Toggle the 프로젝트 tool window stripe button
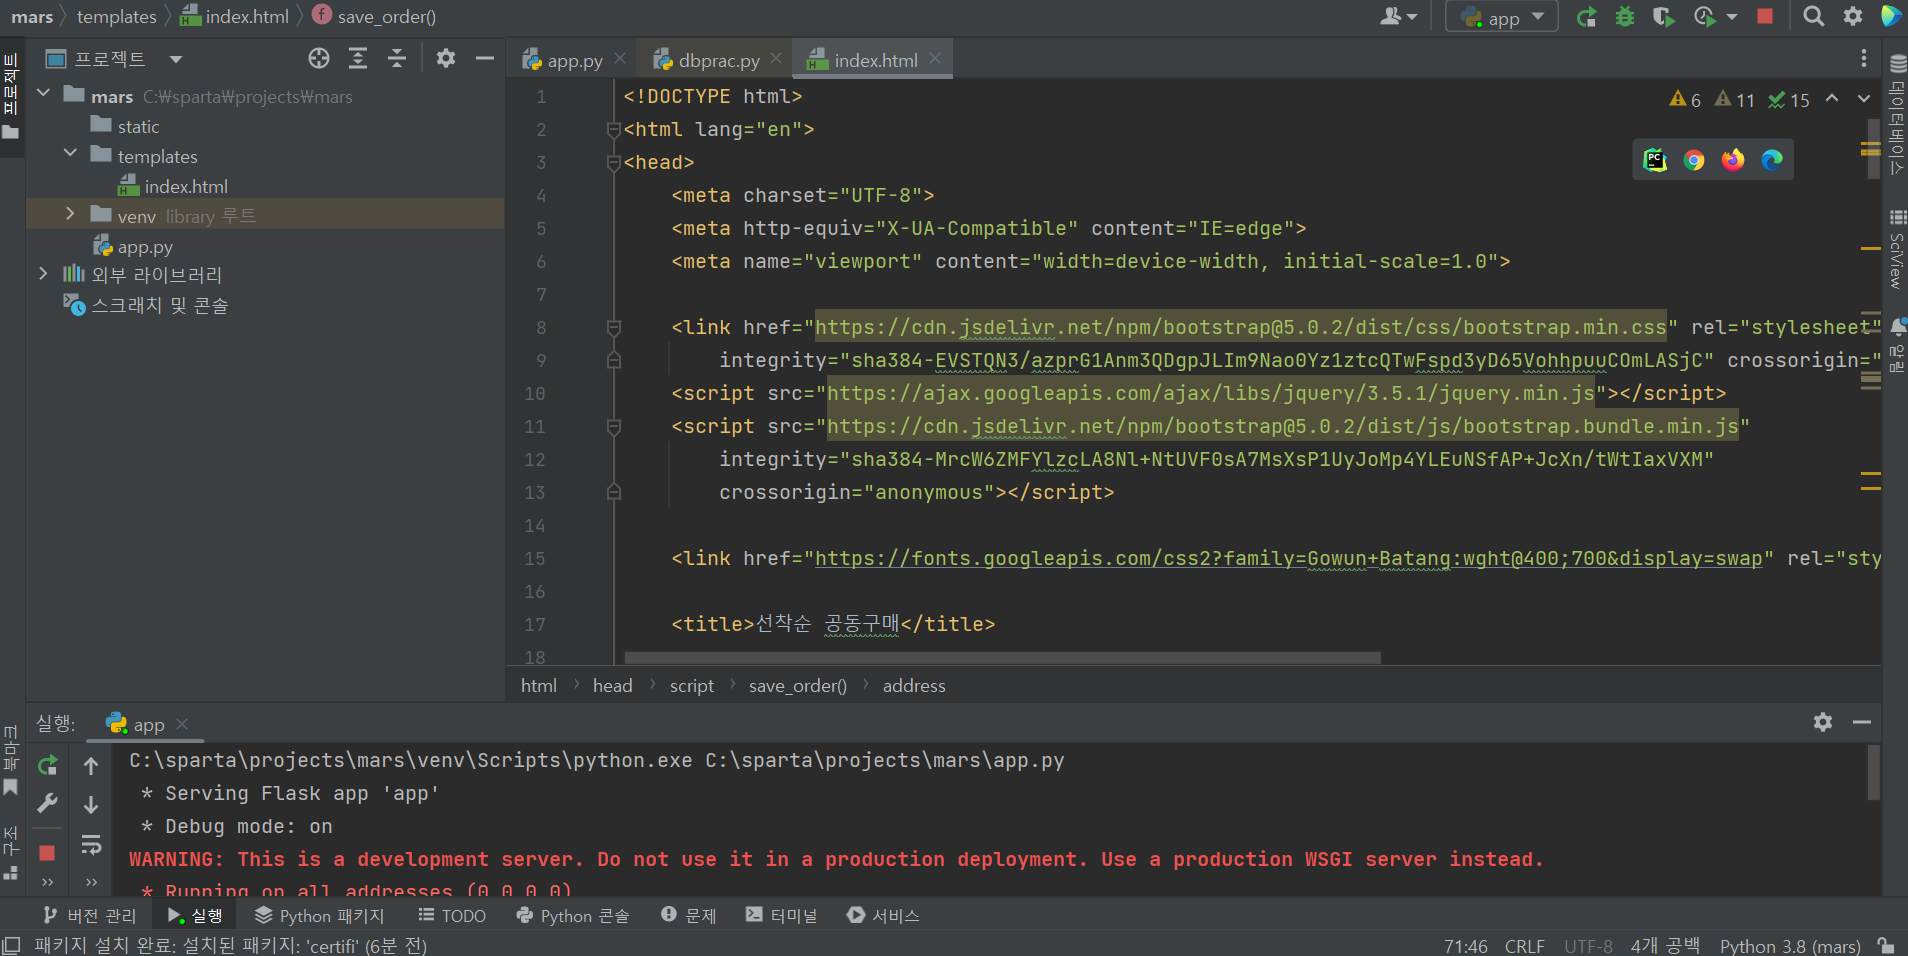 tap(11, 97)
